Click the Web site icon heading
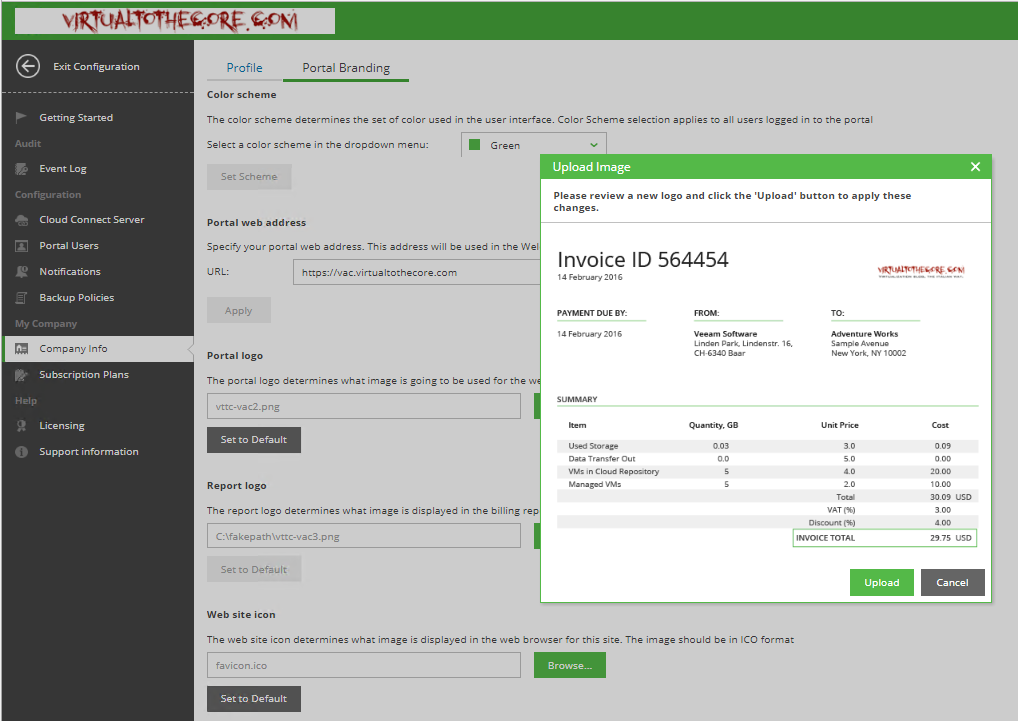The height and width of the screenshot is (721, 1018). [241, 615]
